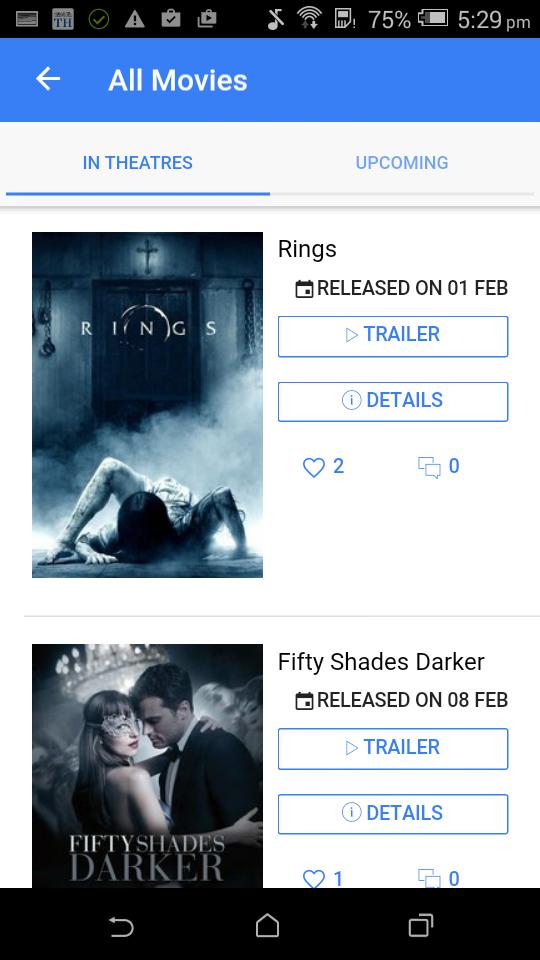The width and height of the screenshot is (540, 960).
Task: Select the In Theatres tab
Action: tap(138, 163)
